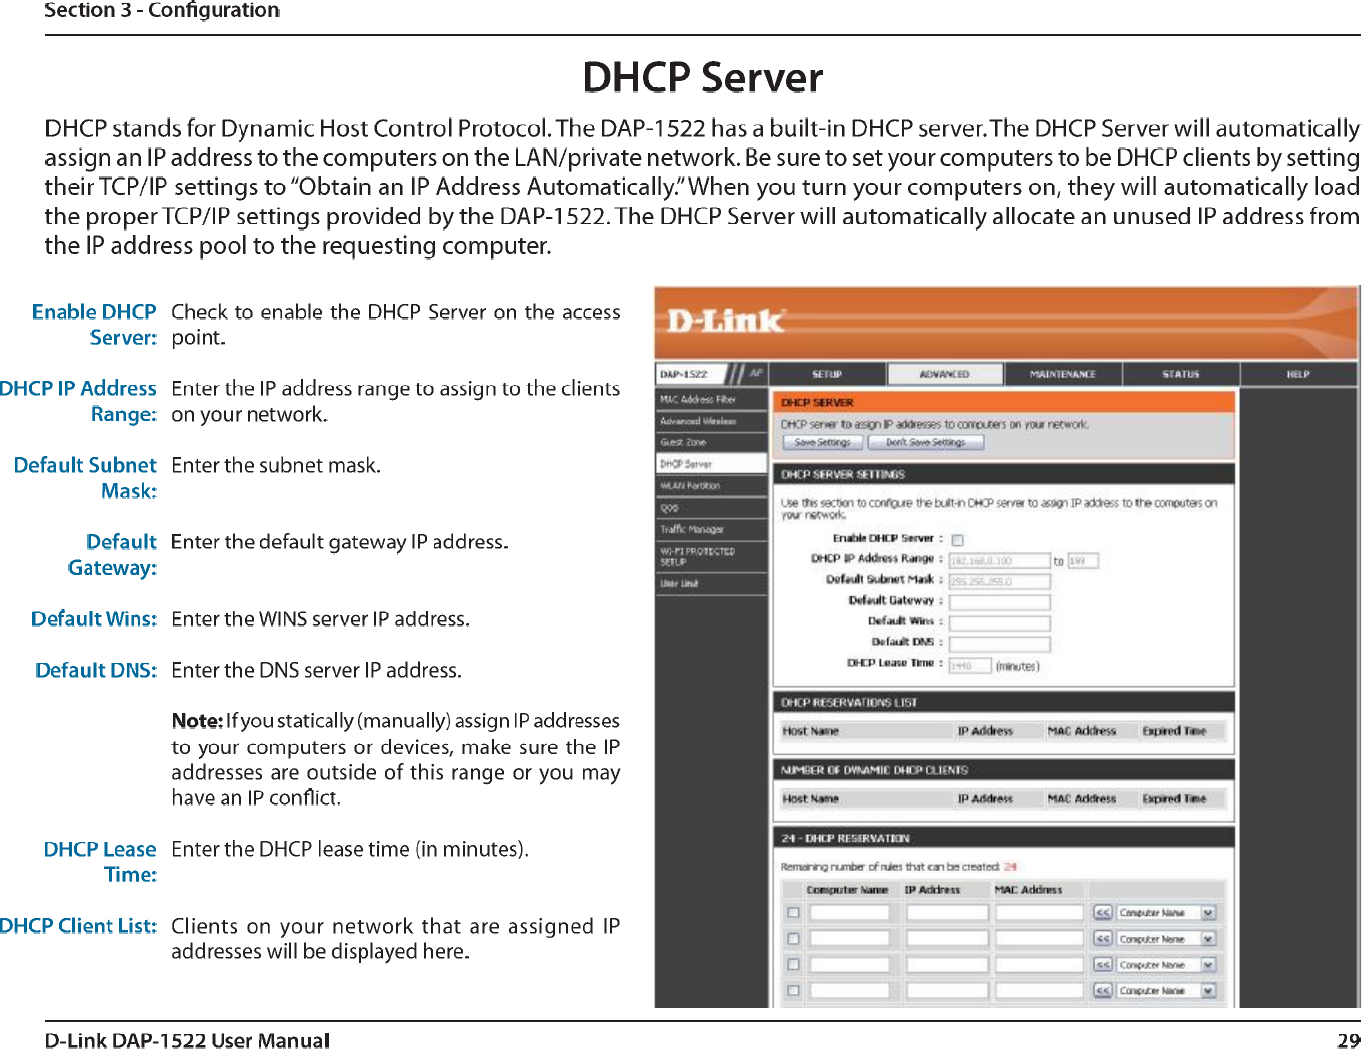Click the page number 29 in the footer
The height and width of the screenshot is (1049, 1362).
point(1349,1040)
